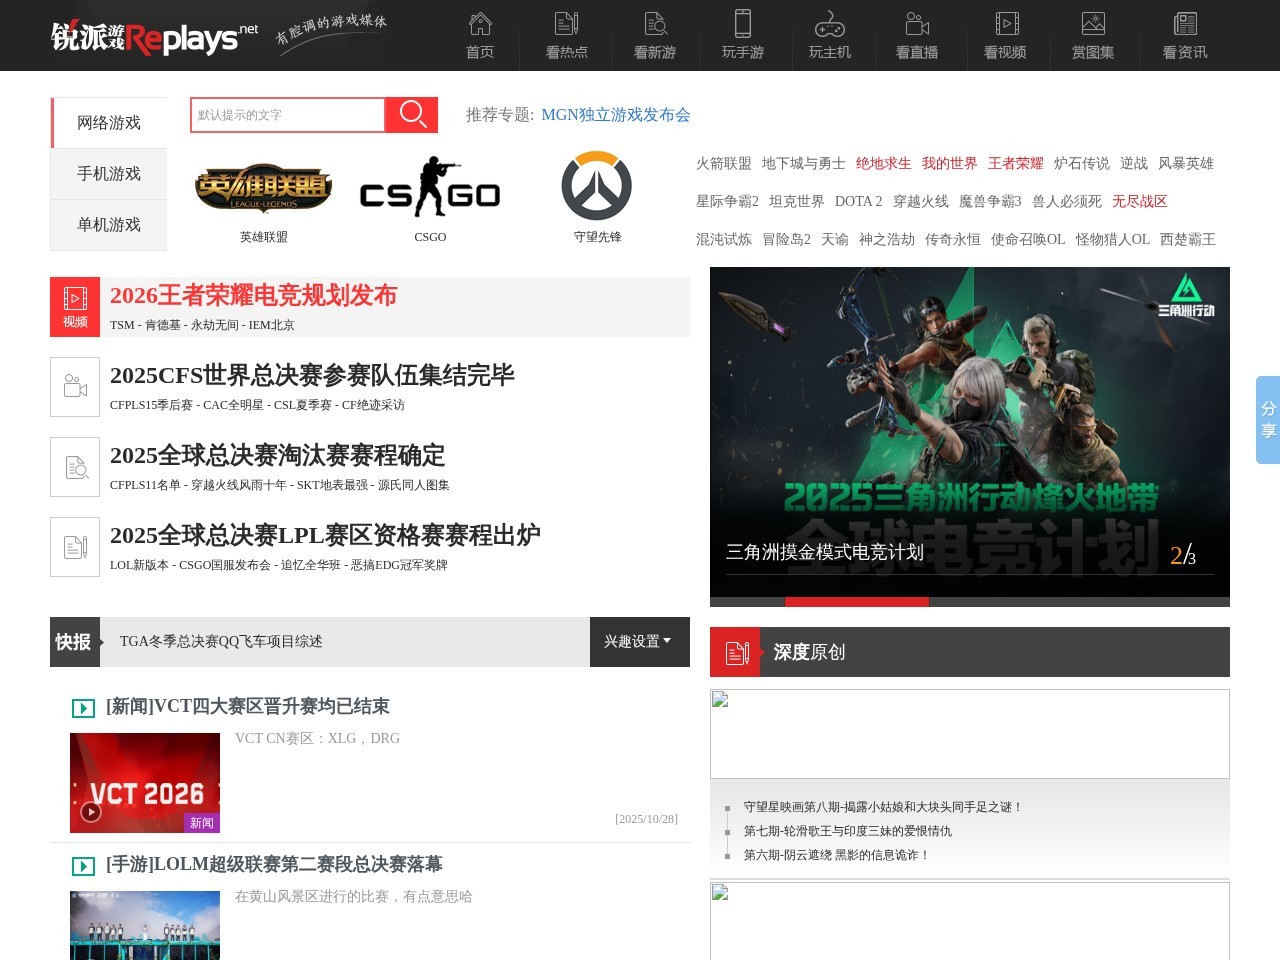Click the search-document icon beside the 淘汰赛 headline
This screenshot has height=960, width=1280.
pyautogui.click(x=75, y=467)
